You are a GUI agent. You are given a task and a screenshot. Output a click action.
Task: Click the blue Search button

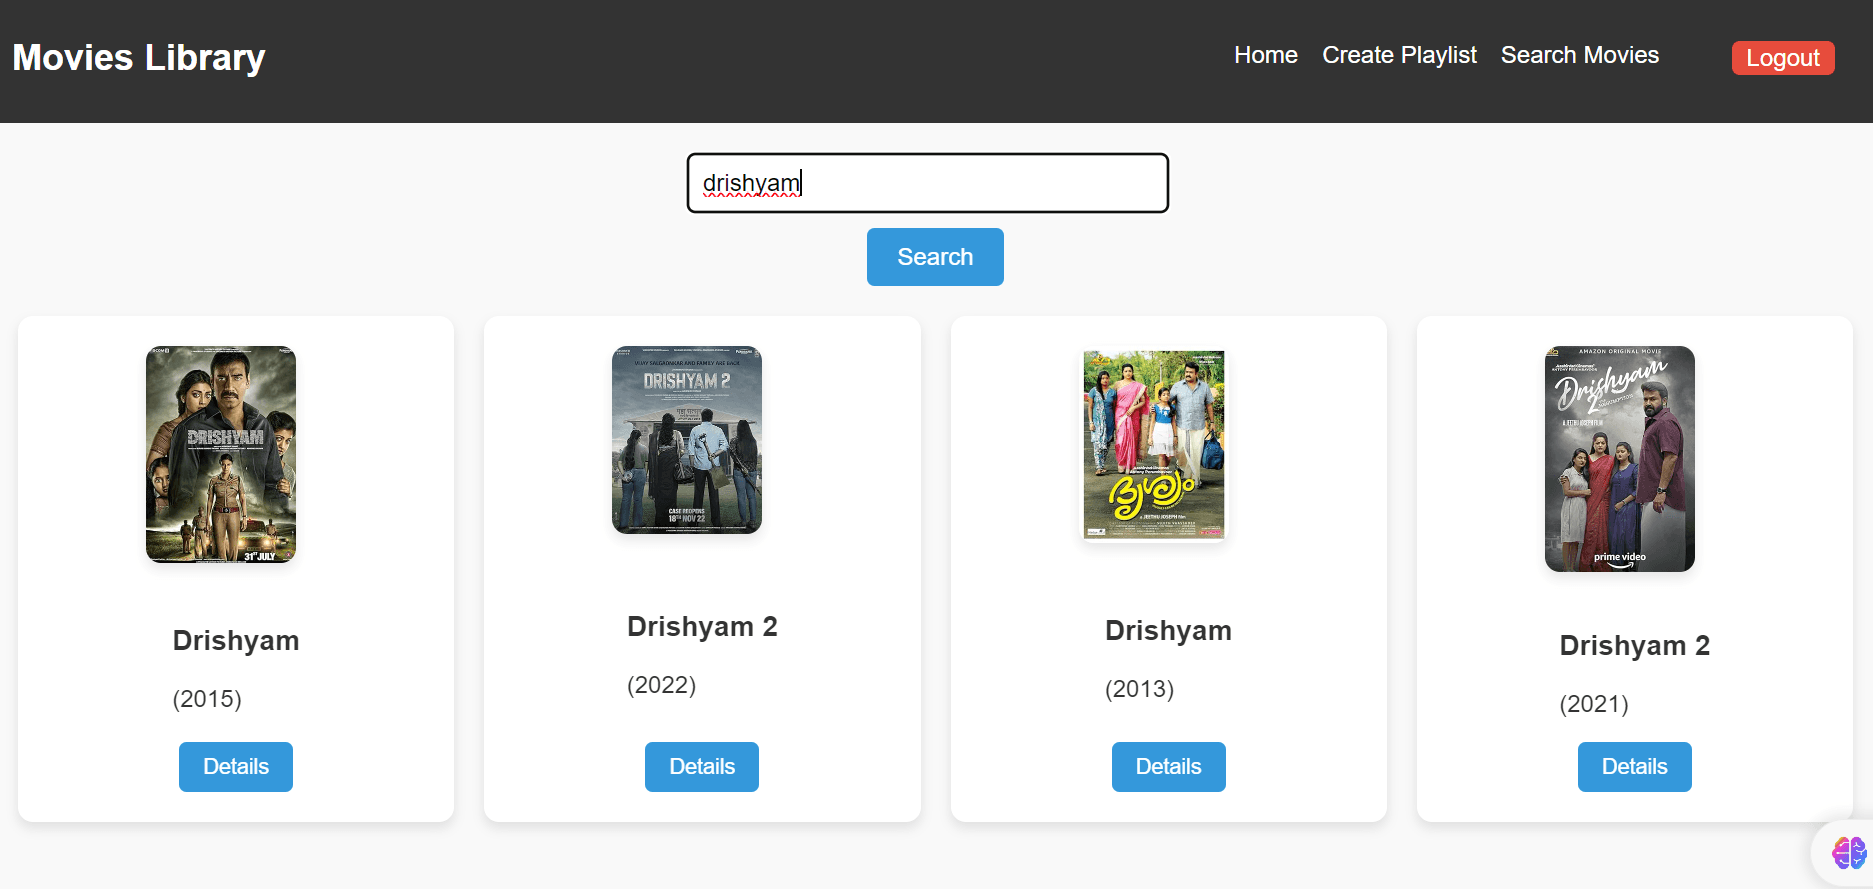(x=934, y=257)
